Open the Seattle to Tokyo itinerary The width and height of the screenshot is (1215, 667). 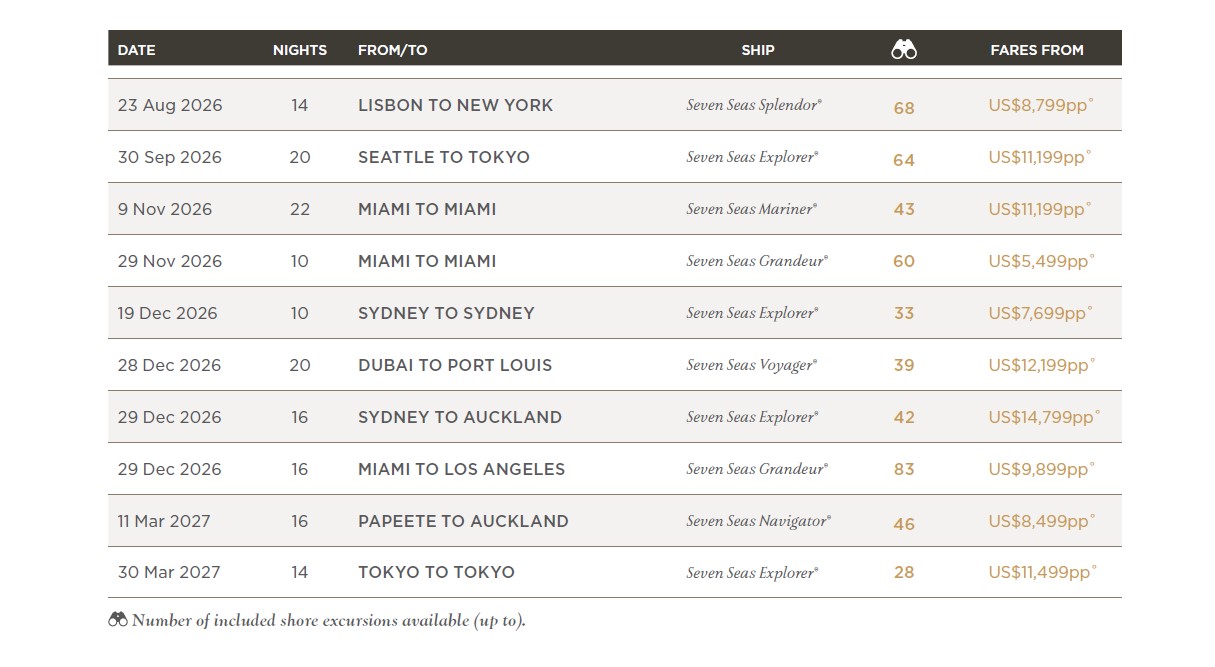tap(444, 157)
